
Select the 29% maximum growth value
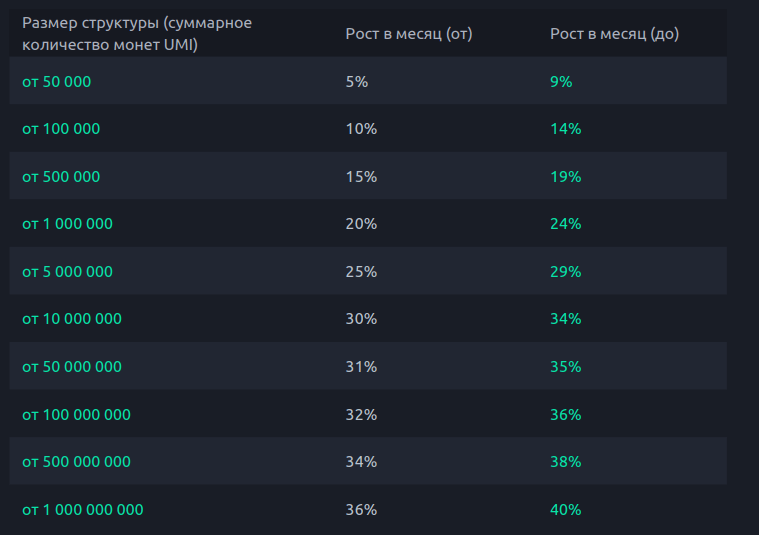[x=565, y=272]
